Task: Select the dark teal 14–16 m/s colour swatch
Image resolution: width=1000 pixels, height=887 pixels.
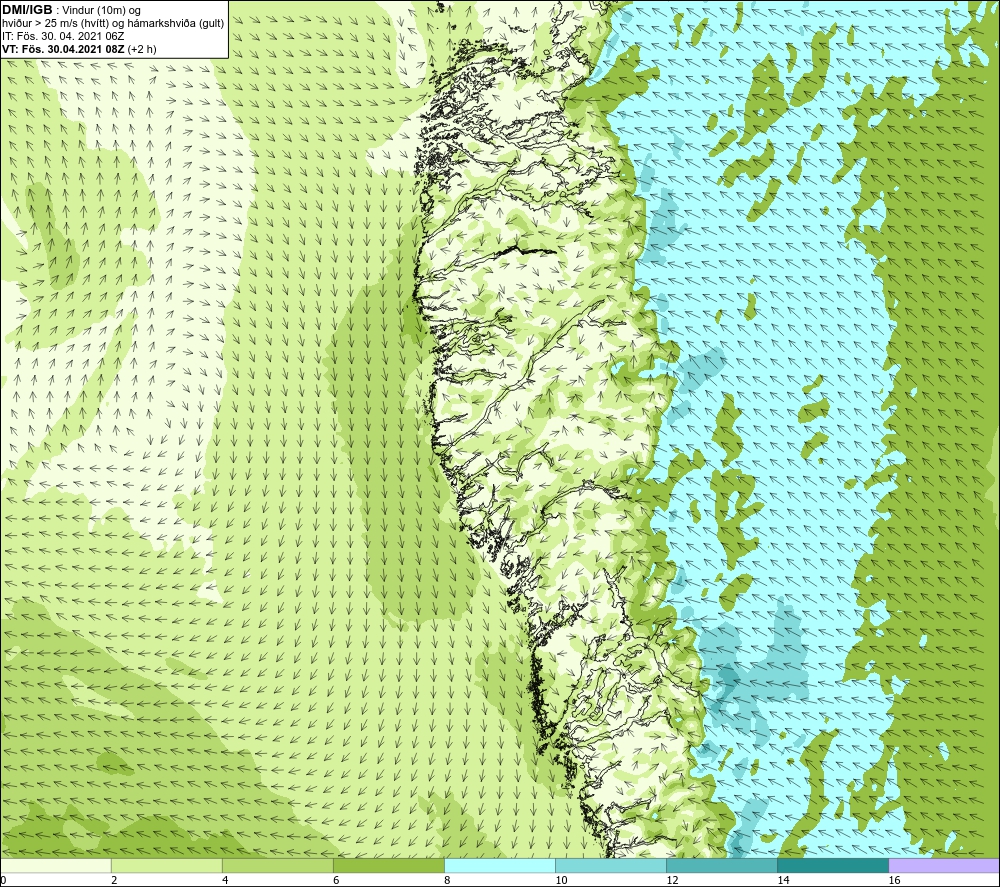Action: [x=833, y=865]
